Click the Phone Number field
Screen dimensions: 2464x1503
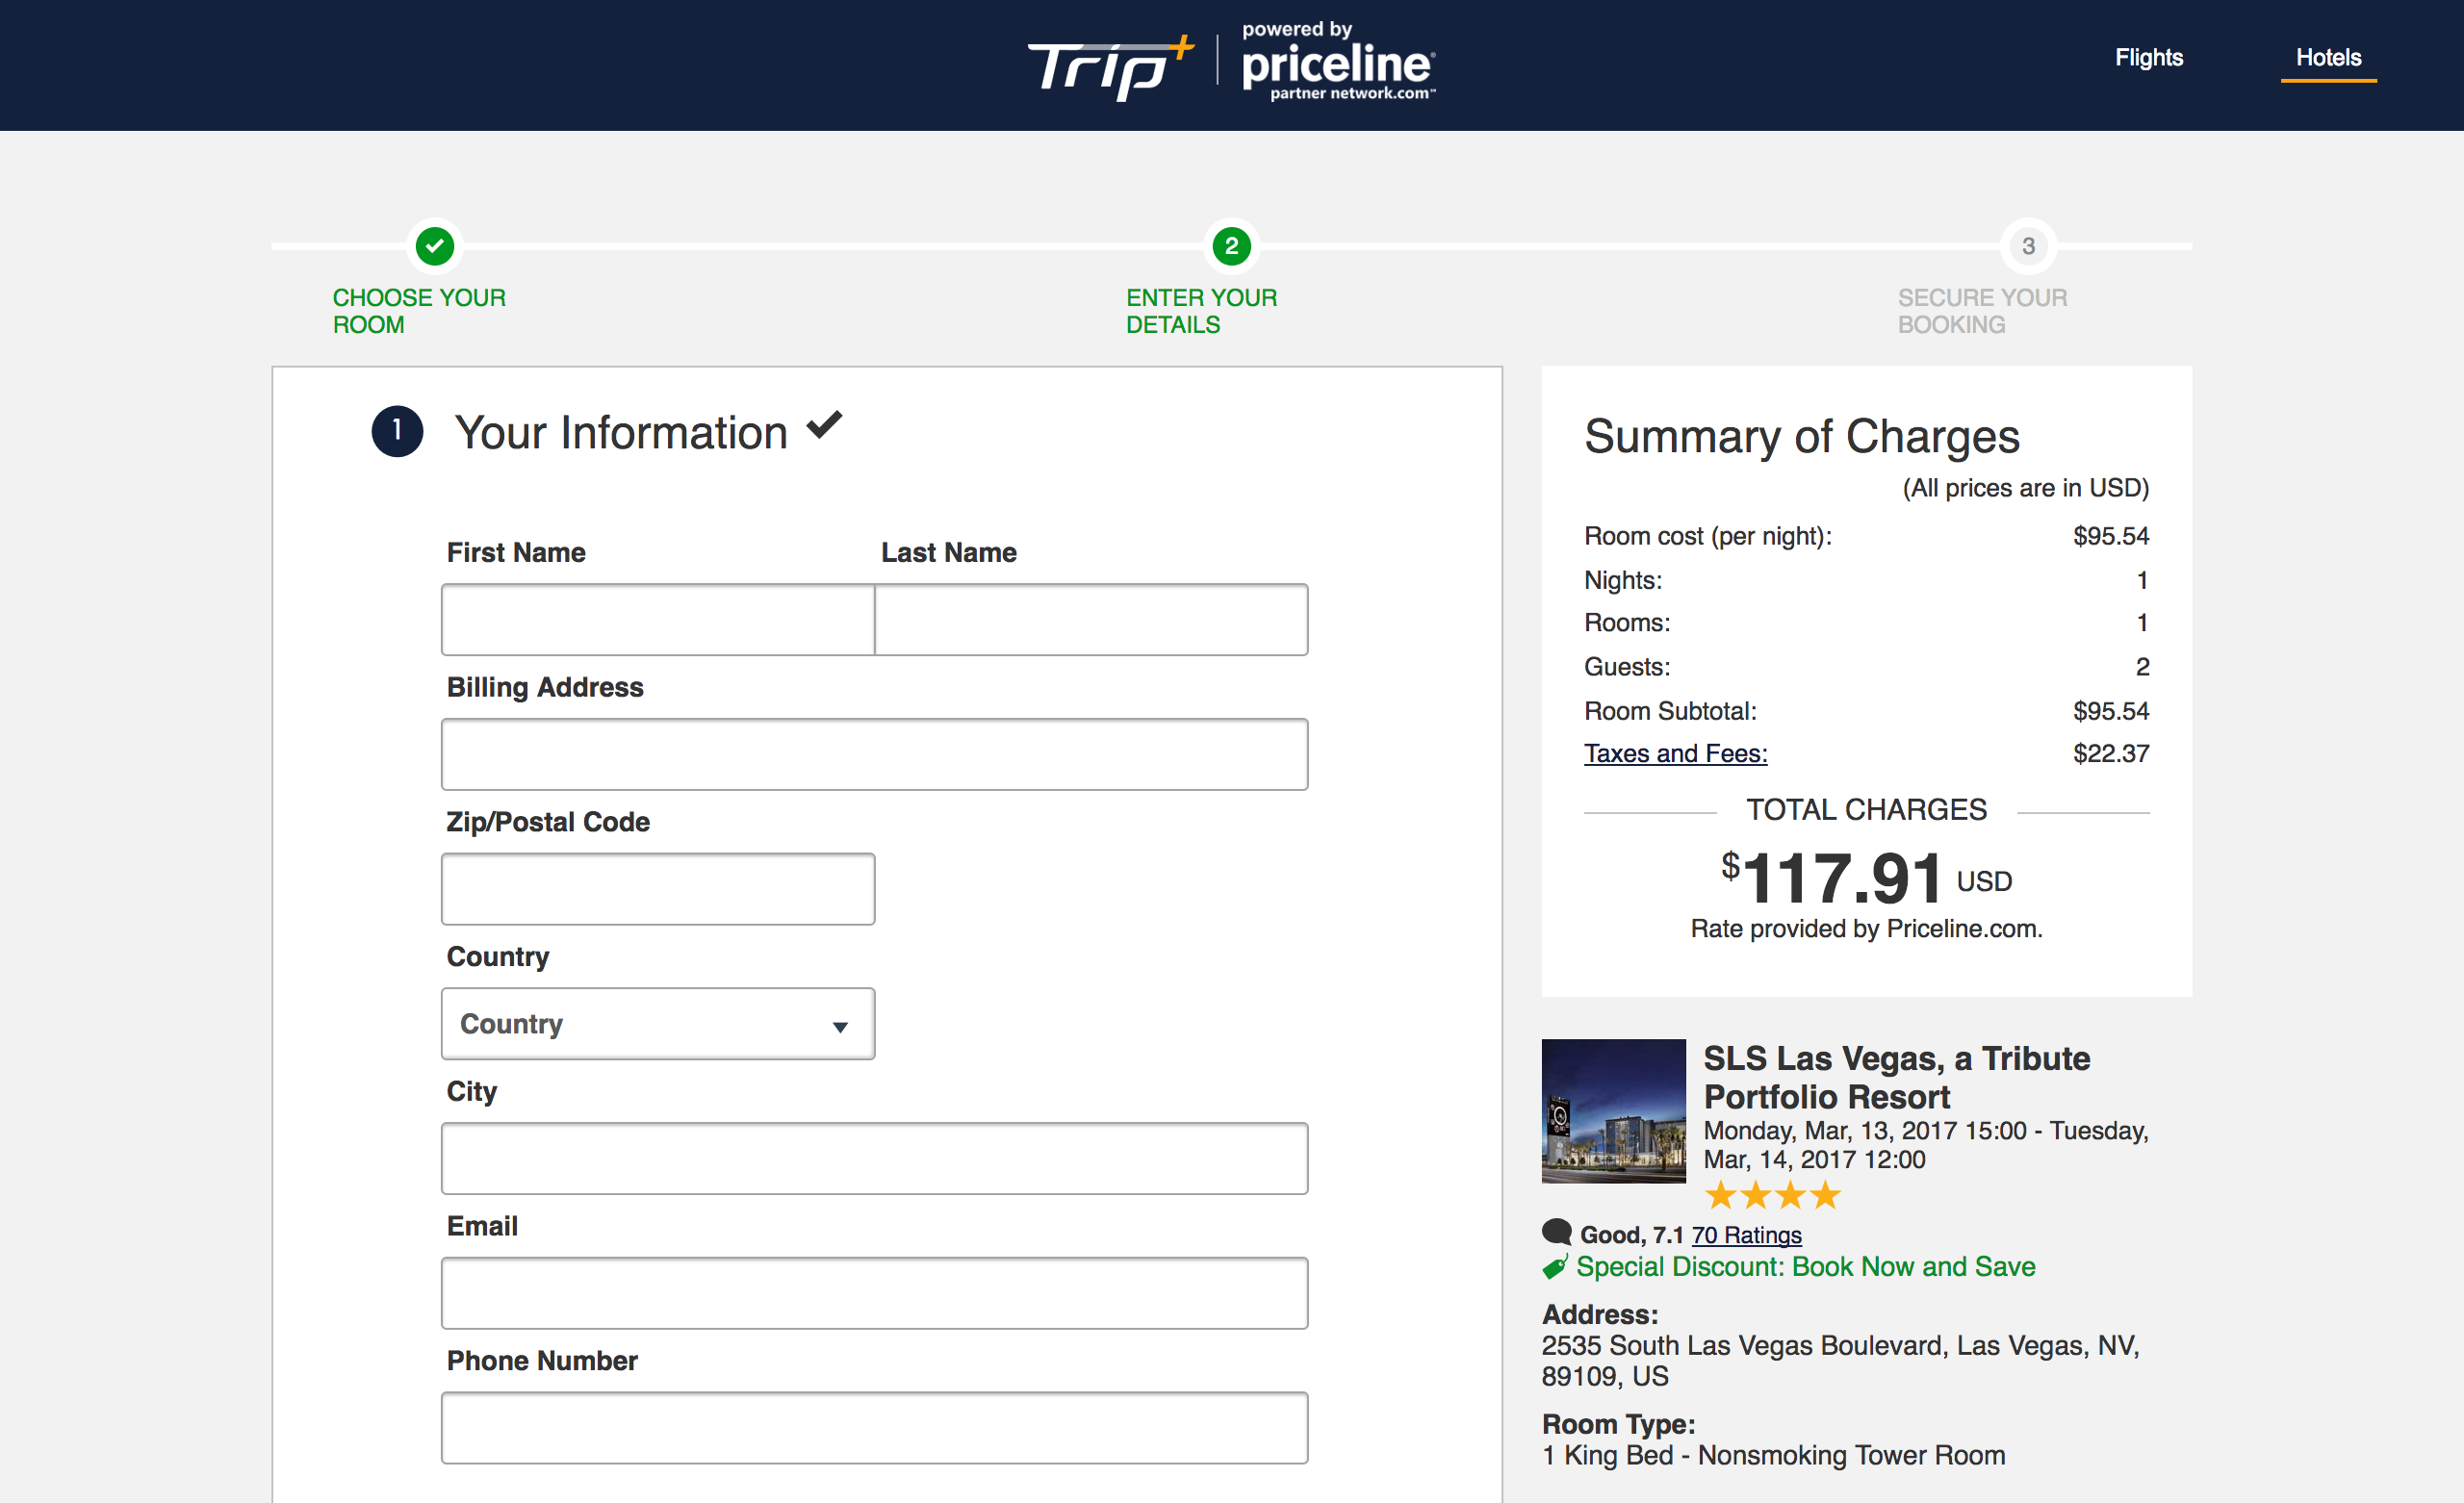[x=874, y=1428]
